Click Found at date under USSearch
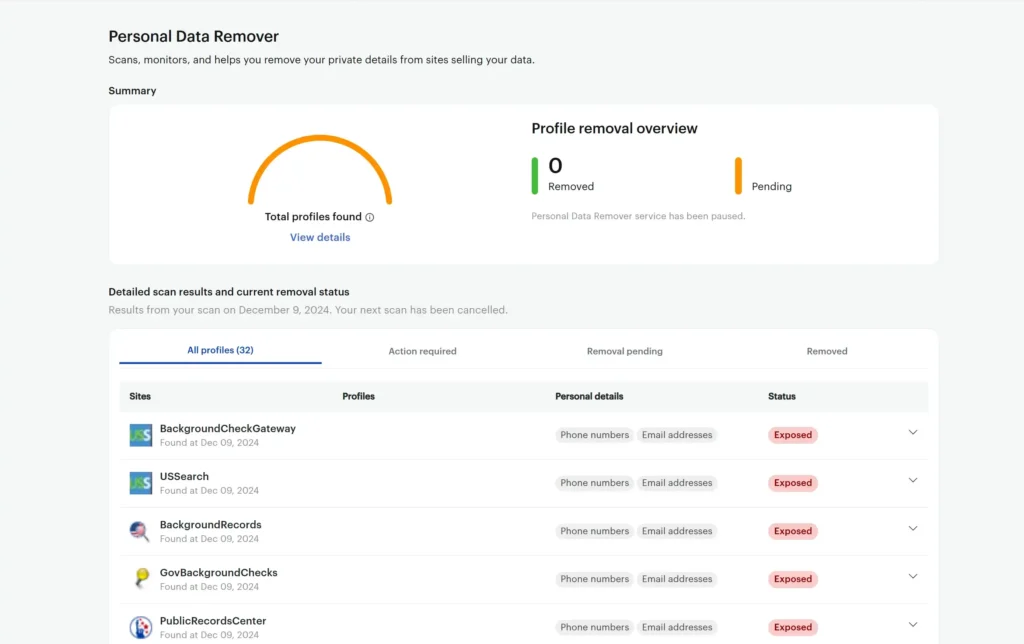1024x644 pixels. [x=209, y=491]
